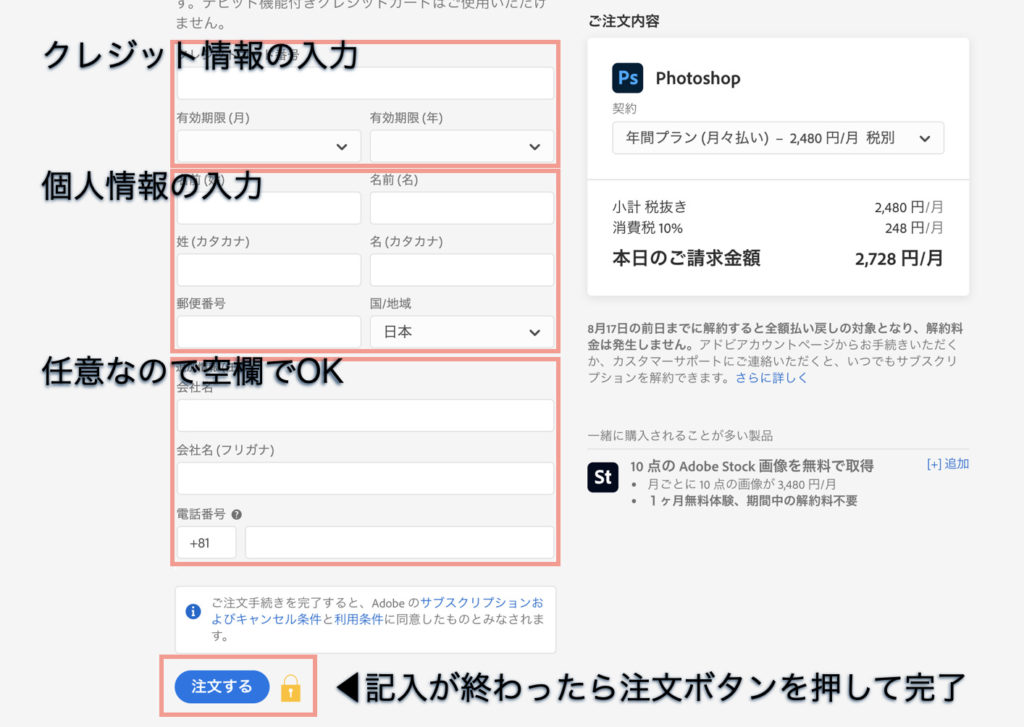This screenshot has height=727, width=1024.
Task: Click the 248 円/月 tax amount
Action: click(x=914, y=228)
